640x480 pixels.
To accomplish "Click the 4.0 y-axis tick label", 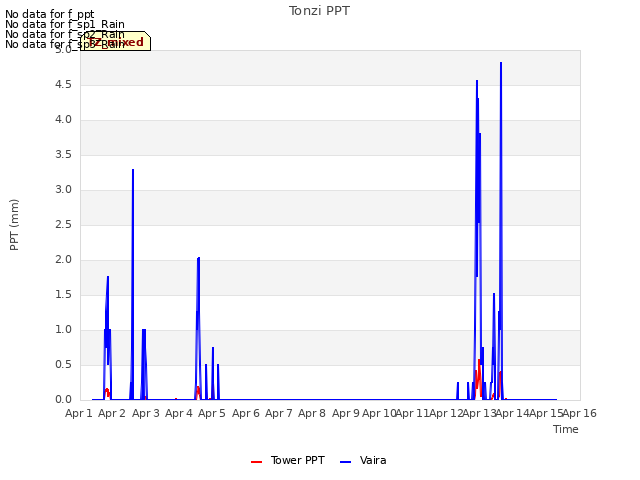I will point(63,120).
